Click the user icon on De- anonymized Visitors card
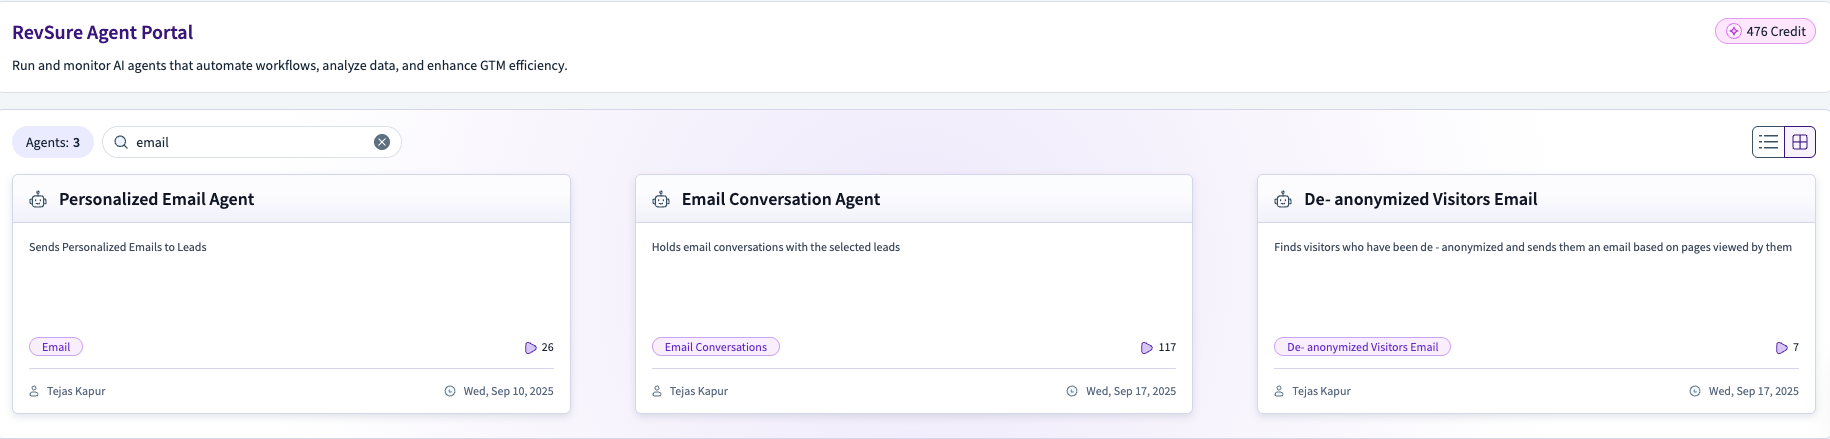The image size is (1830, 439). point(1279,391)
